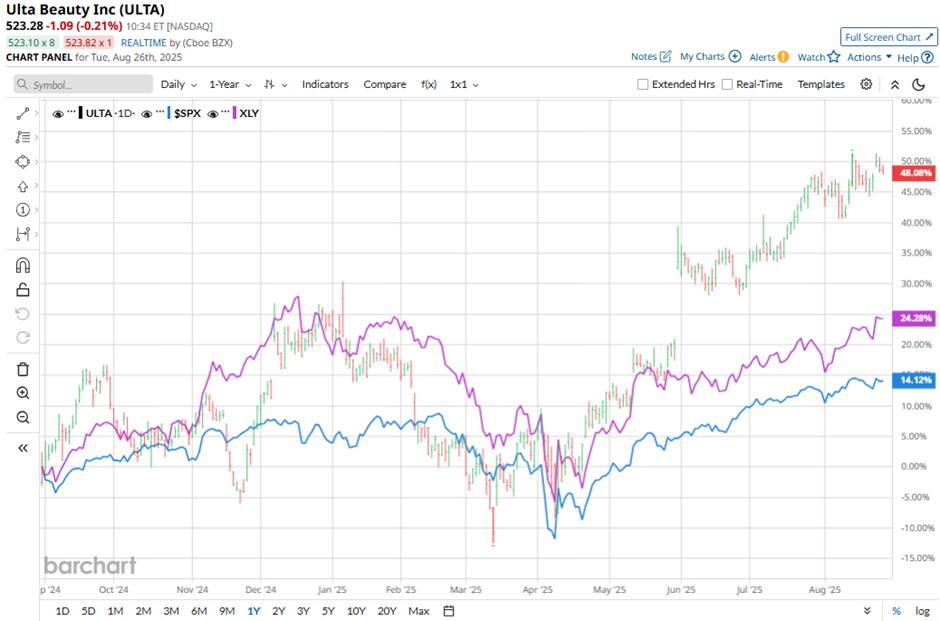The image size is (940, 621).
Task: Add chart to My Charts
Action: [710, 56]
